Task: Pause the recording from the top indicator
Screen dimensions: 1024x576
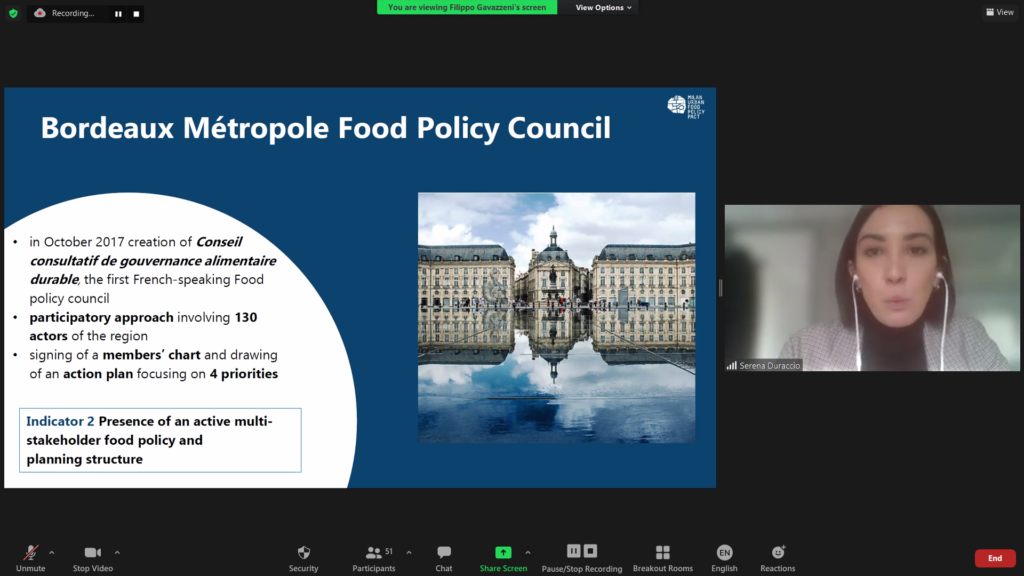Action: coord(118,14)
